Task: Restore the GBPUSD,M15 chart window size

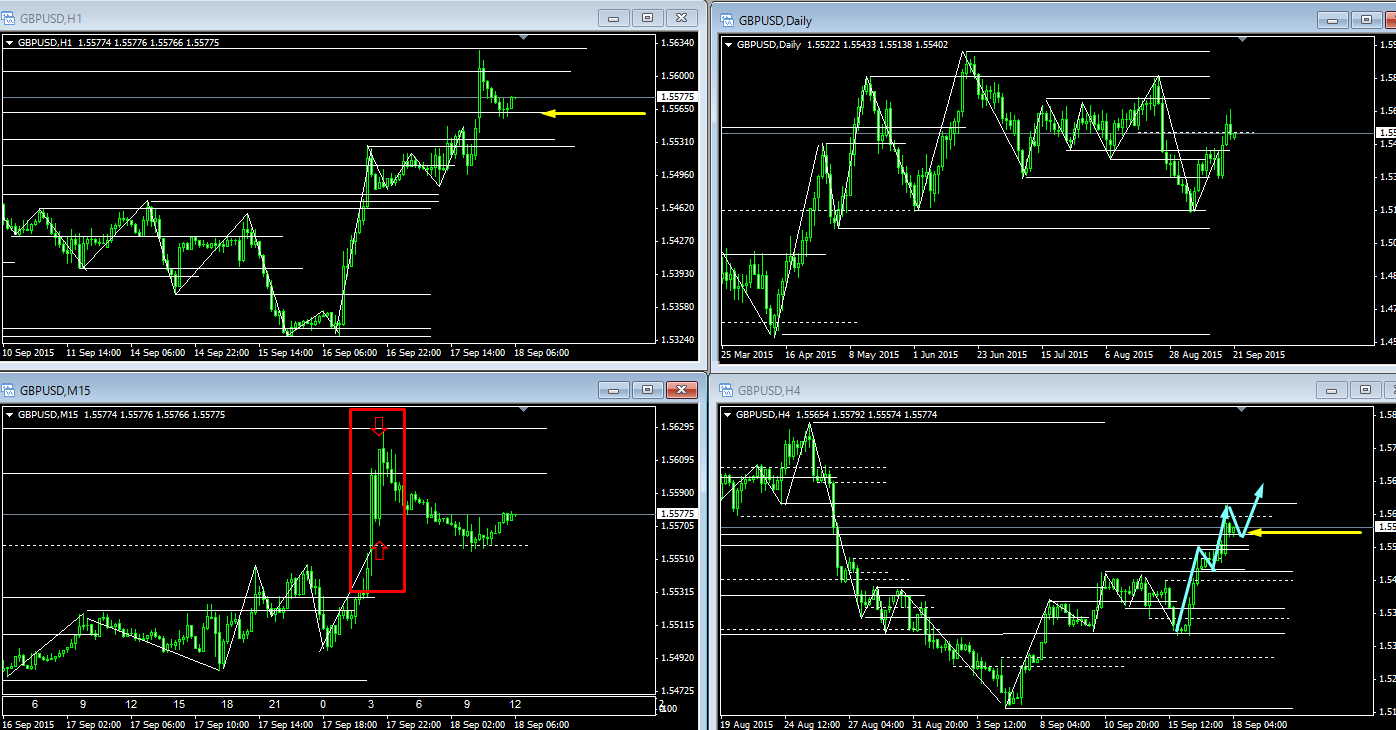Action: click(x=647, y=390)
